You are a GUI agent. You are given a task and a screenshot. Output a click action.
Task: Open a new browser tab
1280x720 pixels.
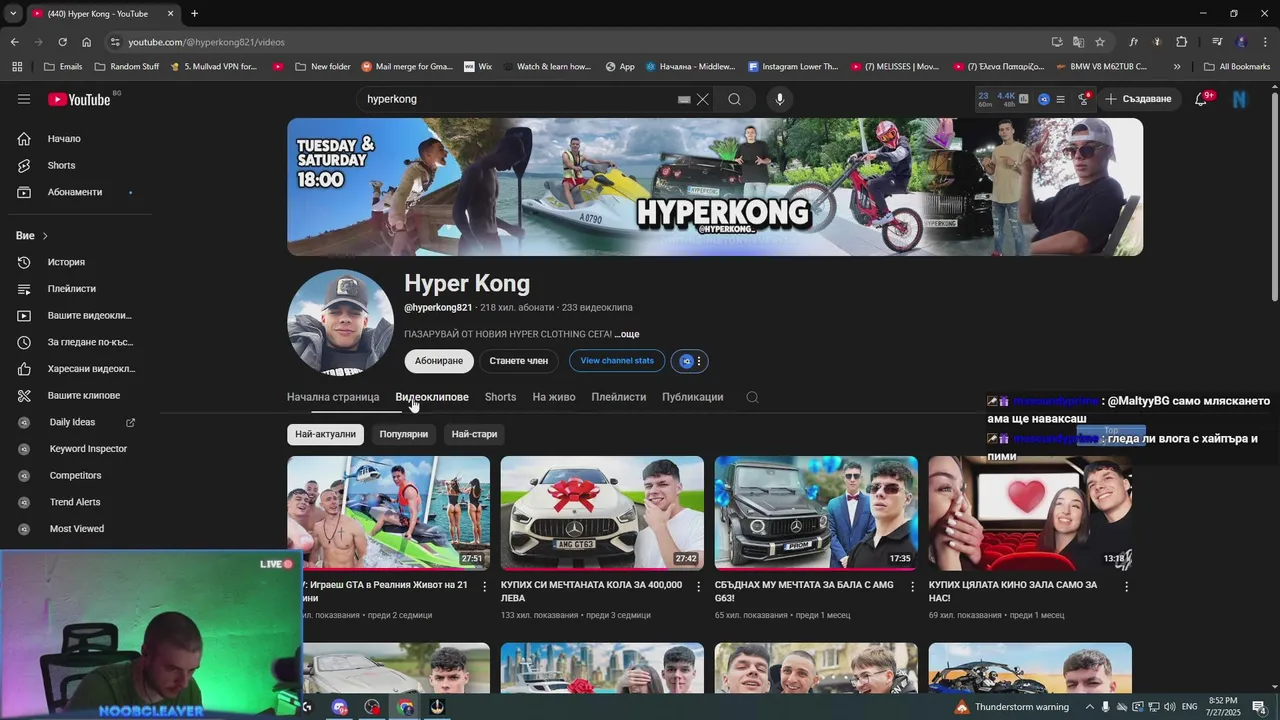(x=194, y=14)
